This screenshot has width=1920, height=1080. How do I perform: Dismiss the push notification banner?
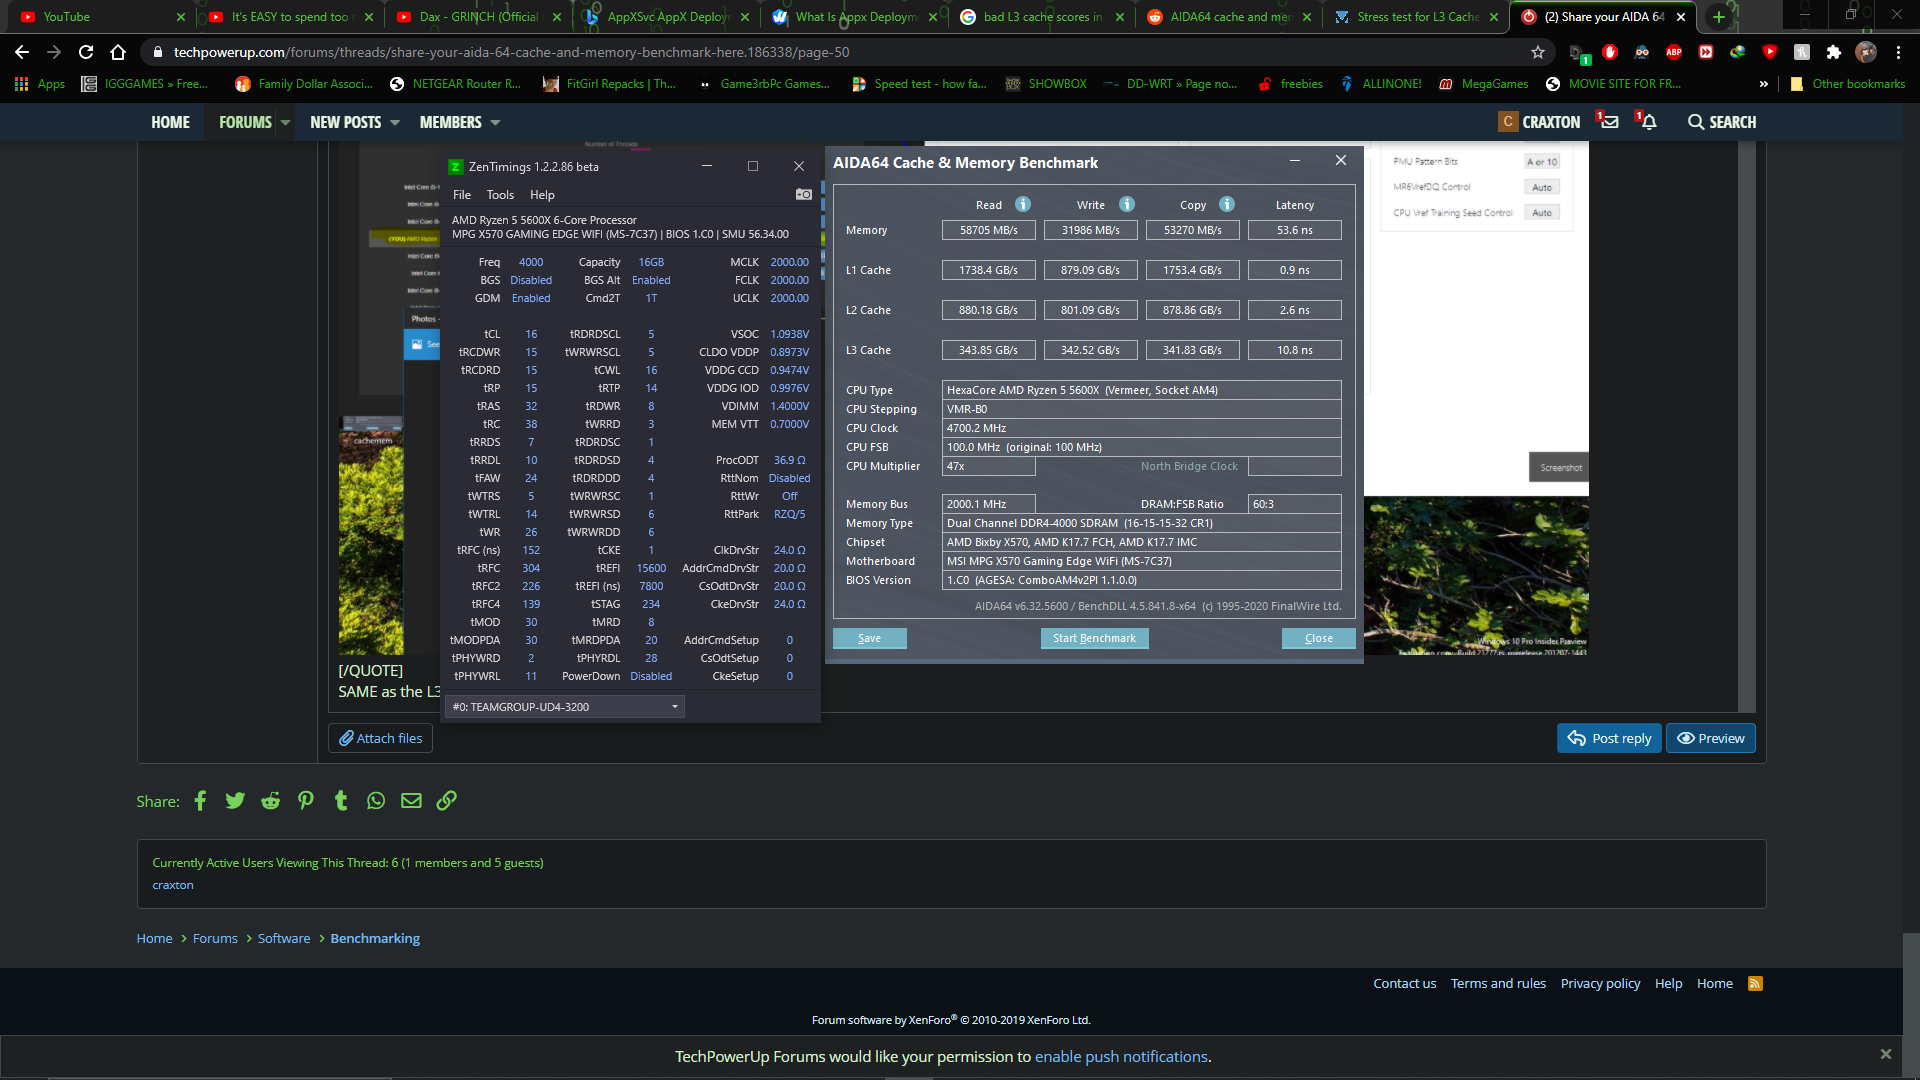tap(1885, 1054)
